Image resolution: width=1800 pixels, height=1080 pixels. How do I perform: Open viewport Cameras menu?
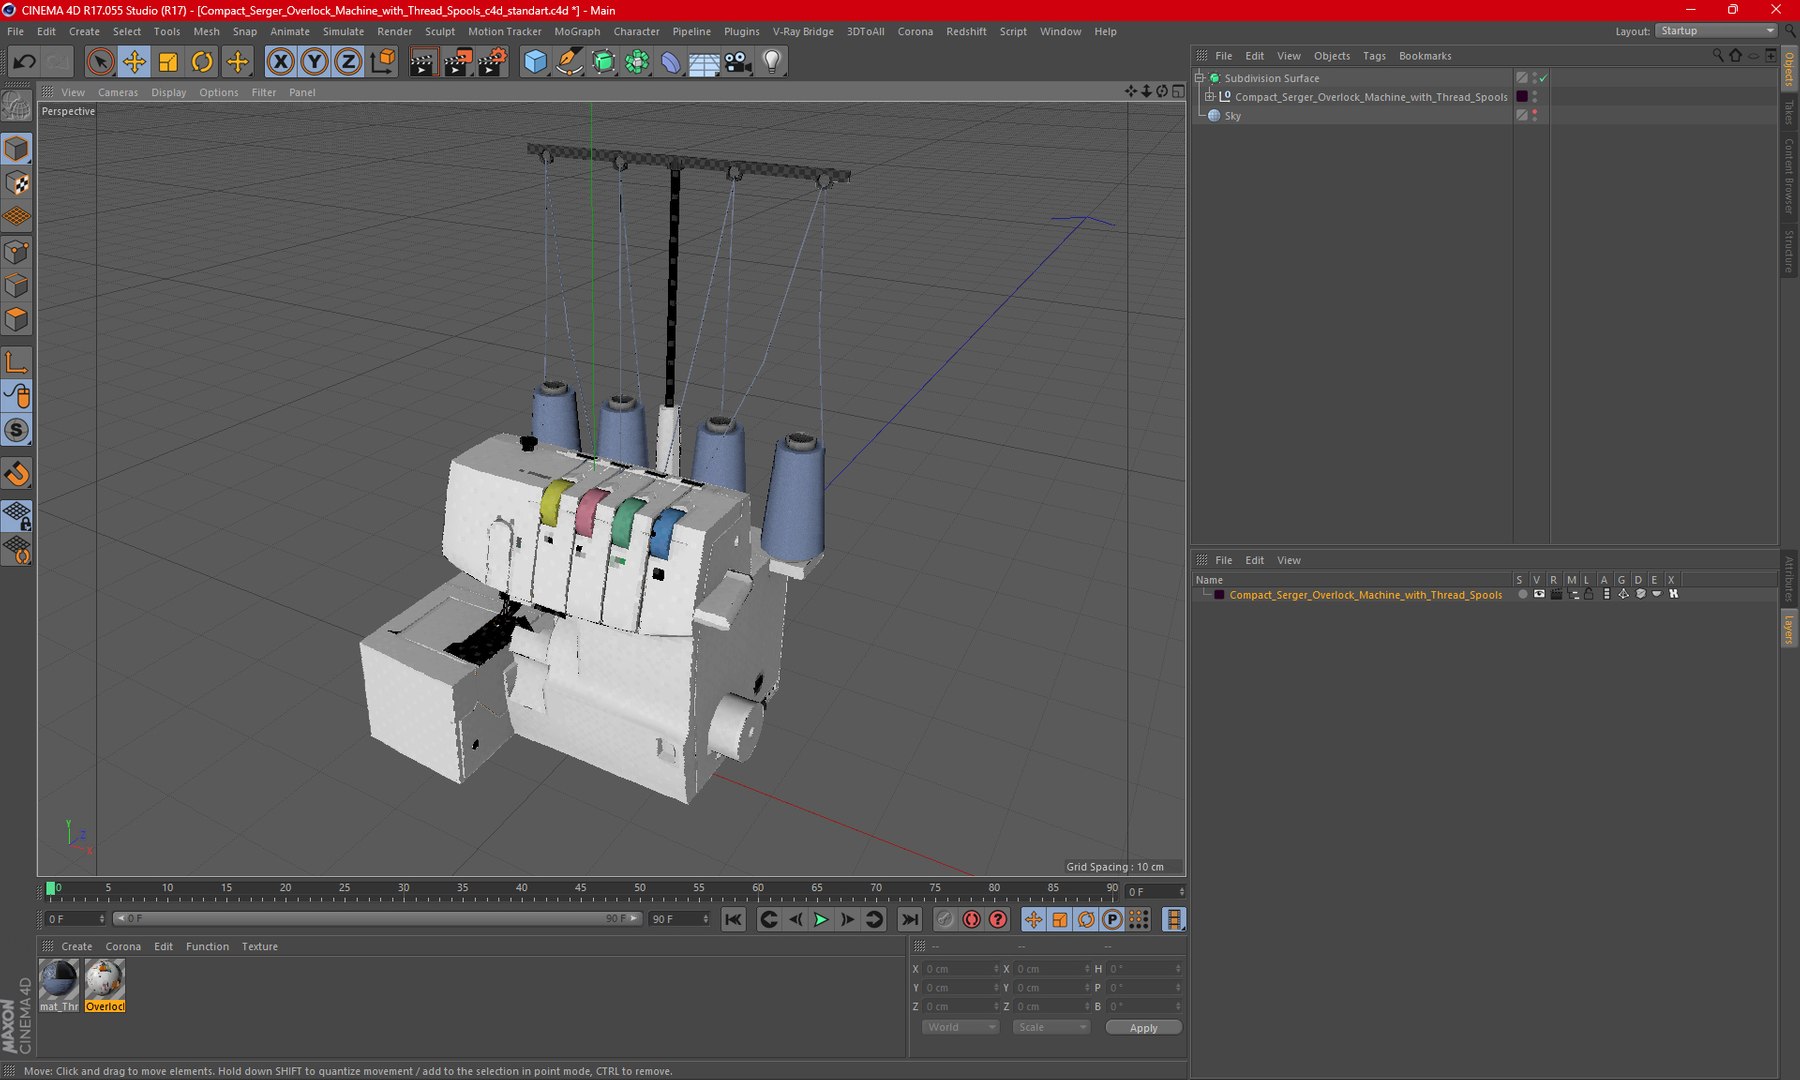tap(118, 92)
